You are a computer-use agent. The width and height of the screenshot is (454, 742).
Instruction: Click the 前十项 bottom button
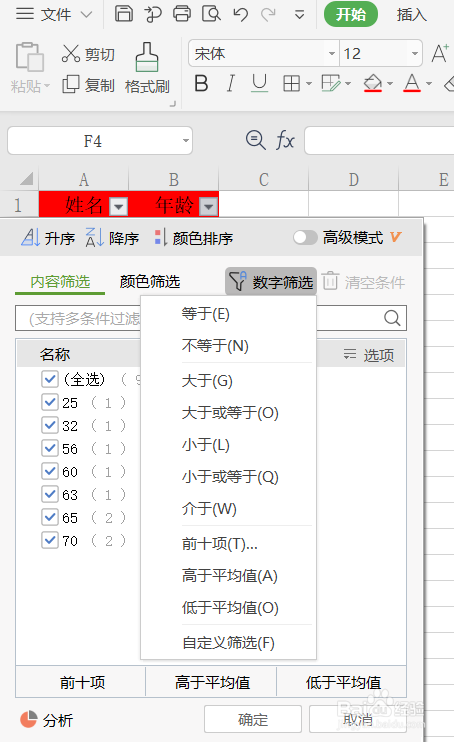pyautogui.click(x=81, y=682)
